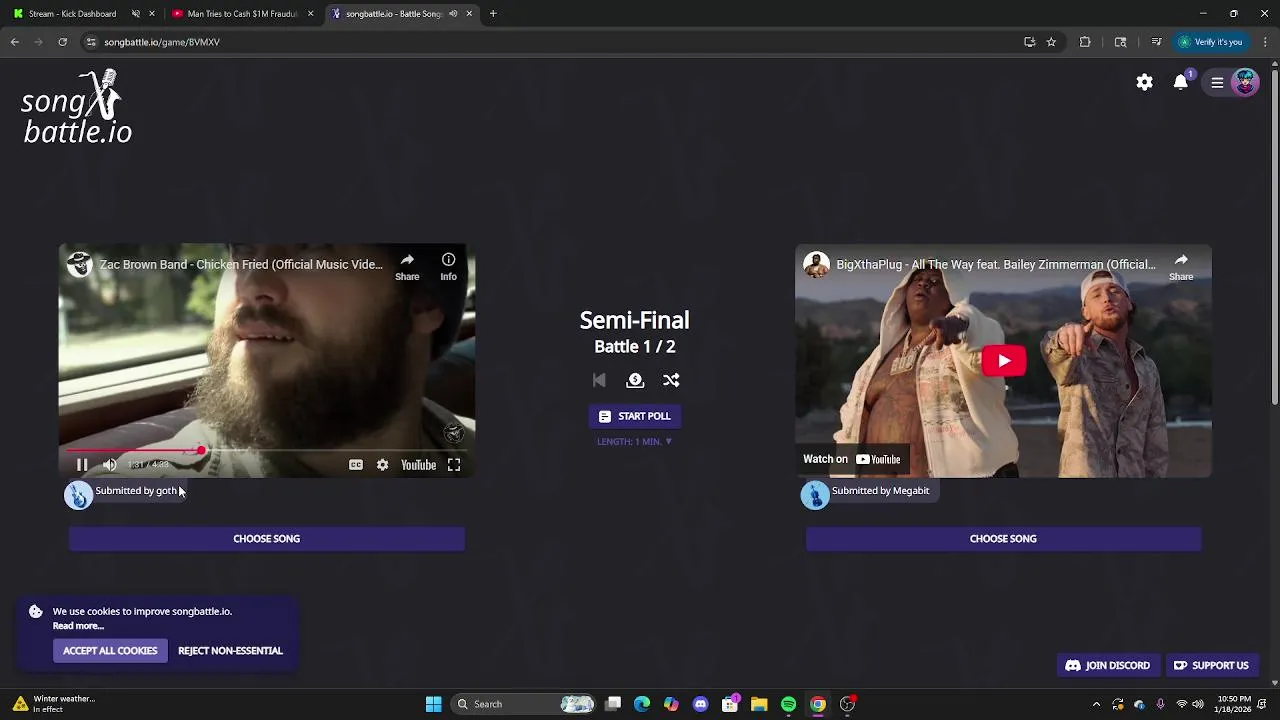The height and width of the screenshot is (720, 1280).
Task: Open a new browser tab
Action: 493,14
